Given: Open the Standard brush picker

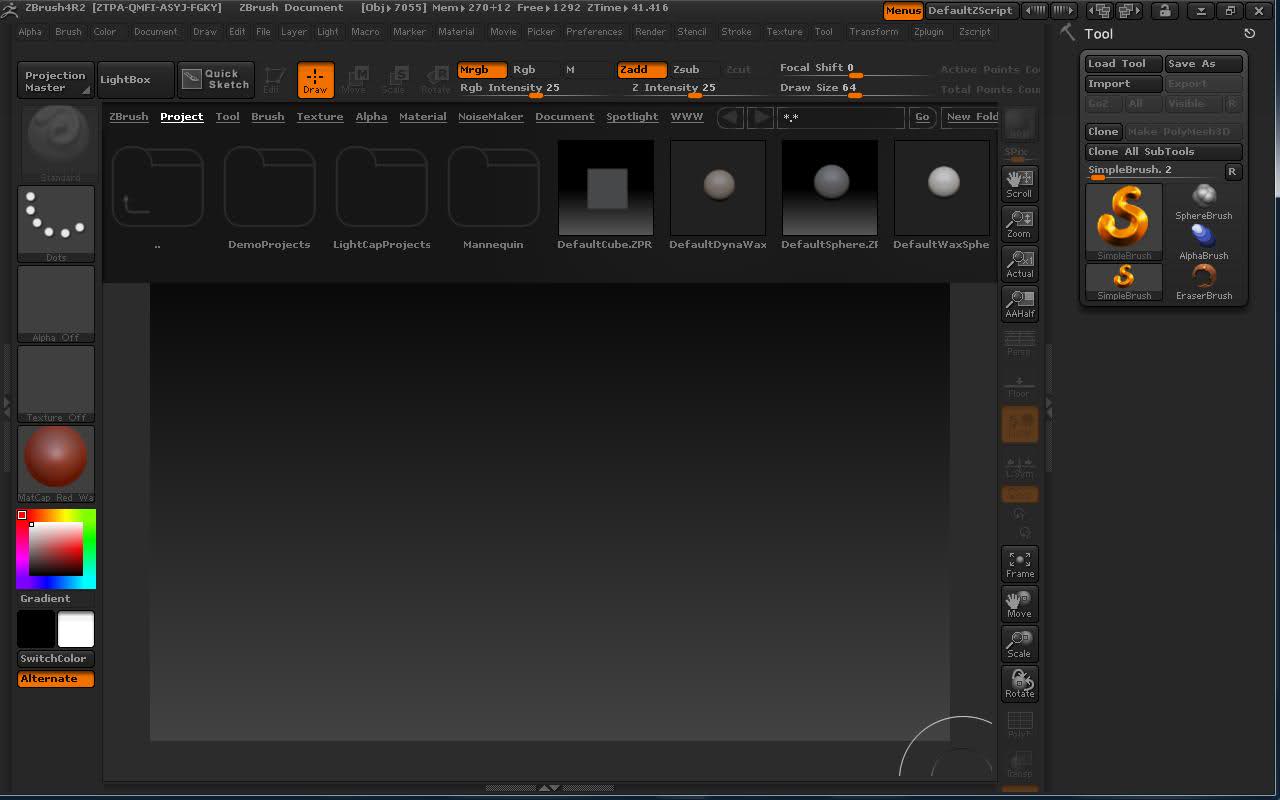Looking at the screenshot, I should (56, 143).
